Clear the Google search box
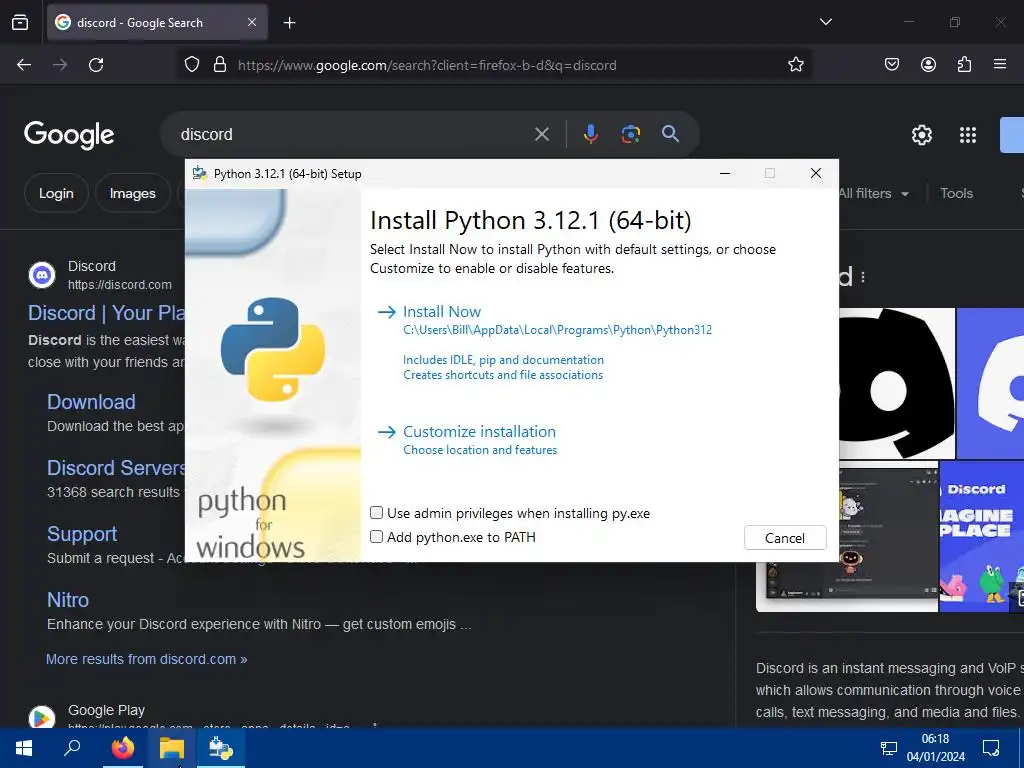 pyautogui.click(x=541, y=135)
